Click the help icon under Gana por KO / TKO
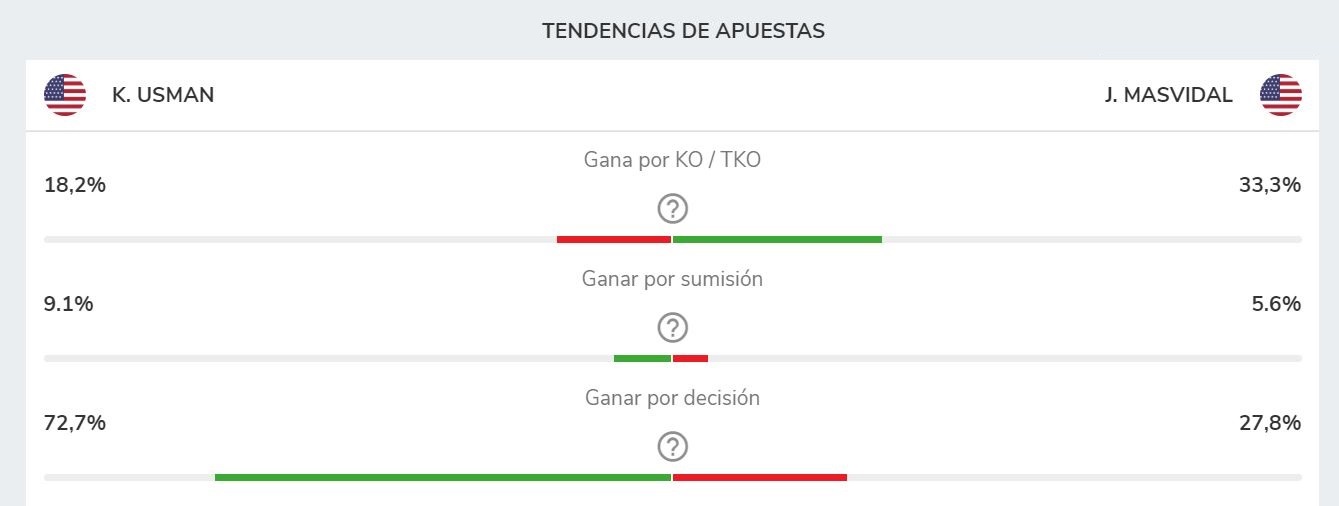Image resolution: width=1339 pixels, height=506 pixels. tap(673, 209)
